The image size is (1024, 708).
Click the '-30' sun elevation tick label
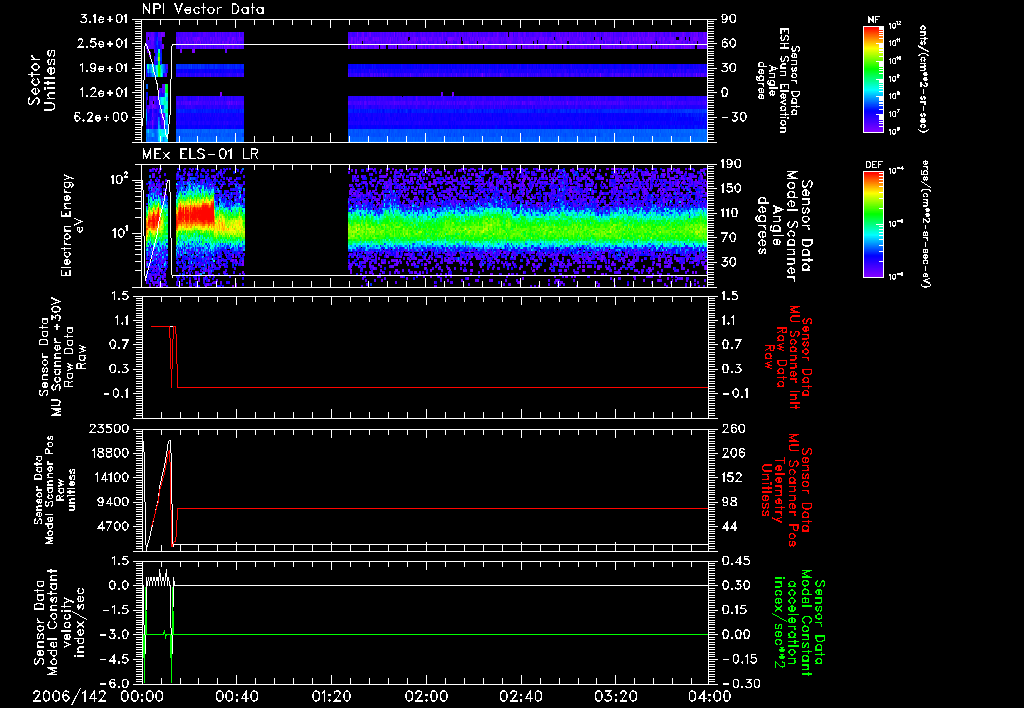pyautogui.click(x=733, y=117)
